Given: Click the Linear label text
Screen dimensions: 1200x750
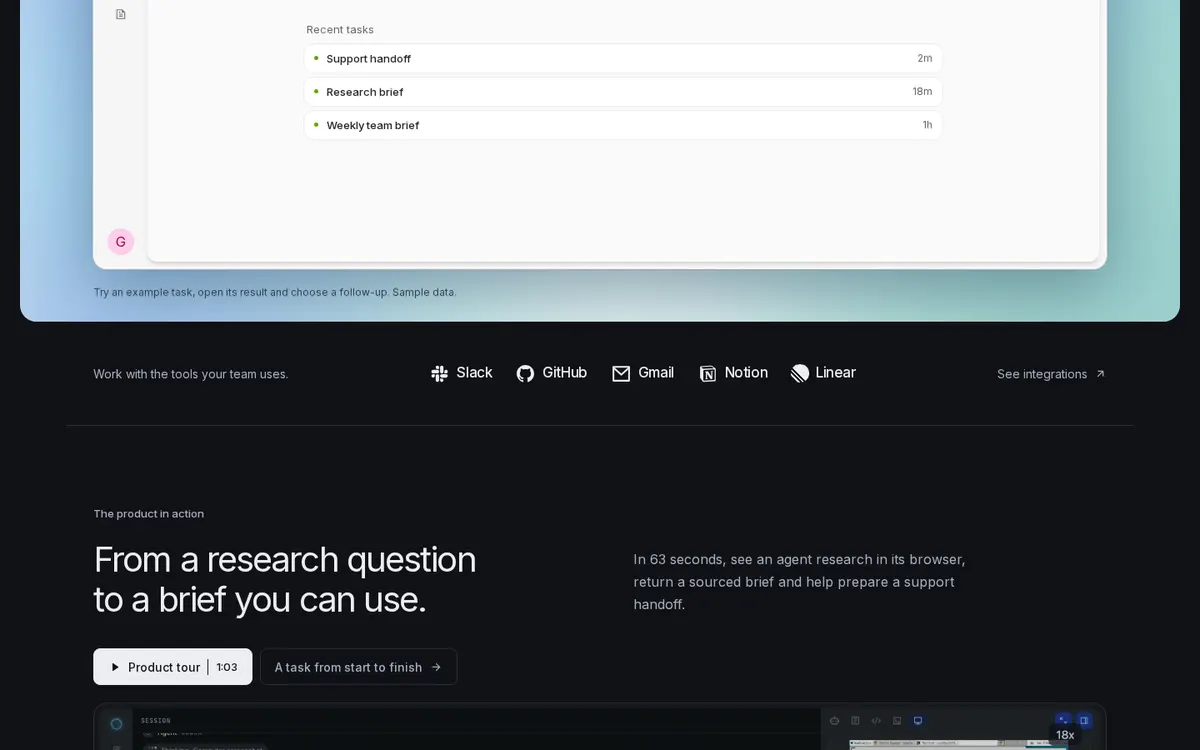Looking at the screenshot, I should pyautogui.click(x=836, y=372).
